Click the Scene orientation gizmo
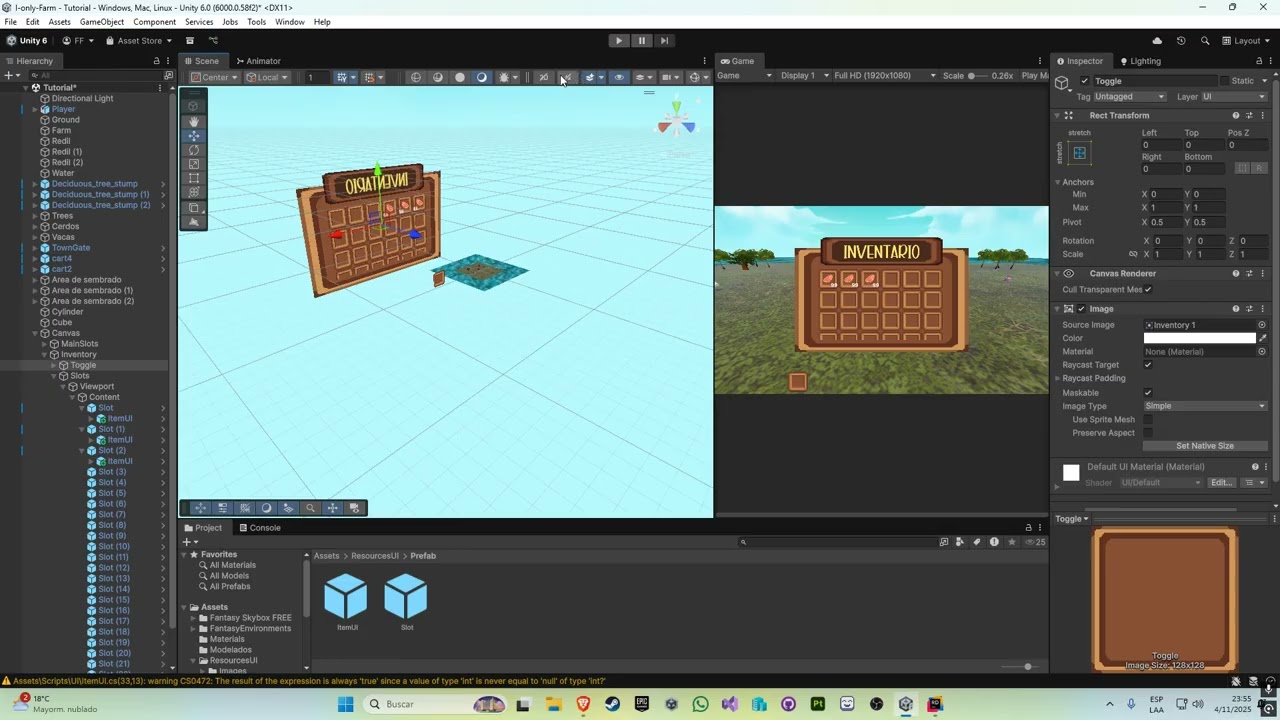Viewport: 1280px width, 720px height. pyautogui.click(x=676, y=119)
